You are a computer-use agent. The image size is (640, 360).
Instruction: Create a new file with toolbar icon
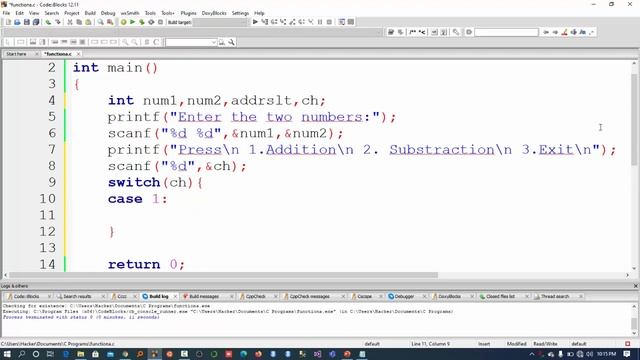click(8, 22)
